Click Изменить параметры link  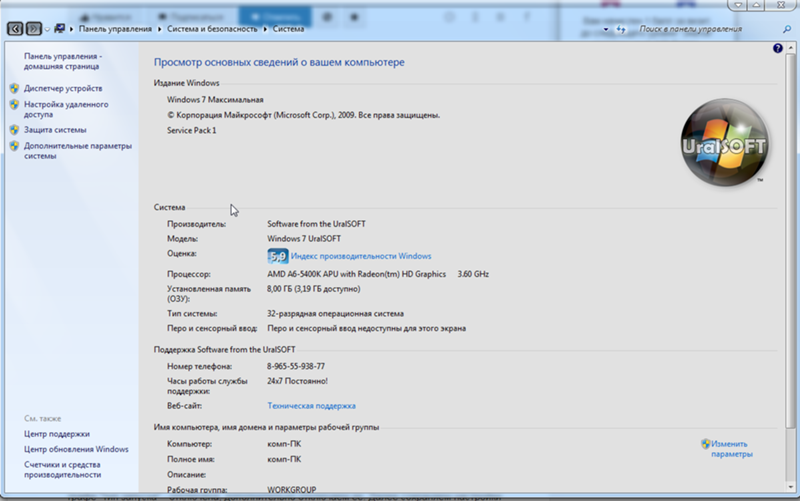(x=732, y=449)
